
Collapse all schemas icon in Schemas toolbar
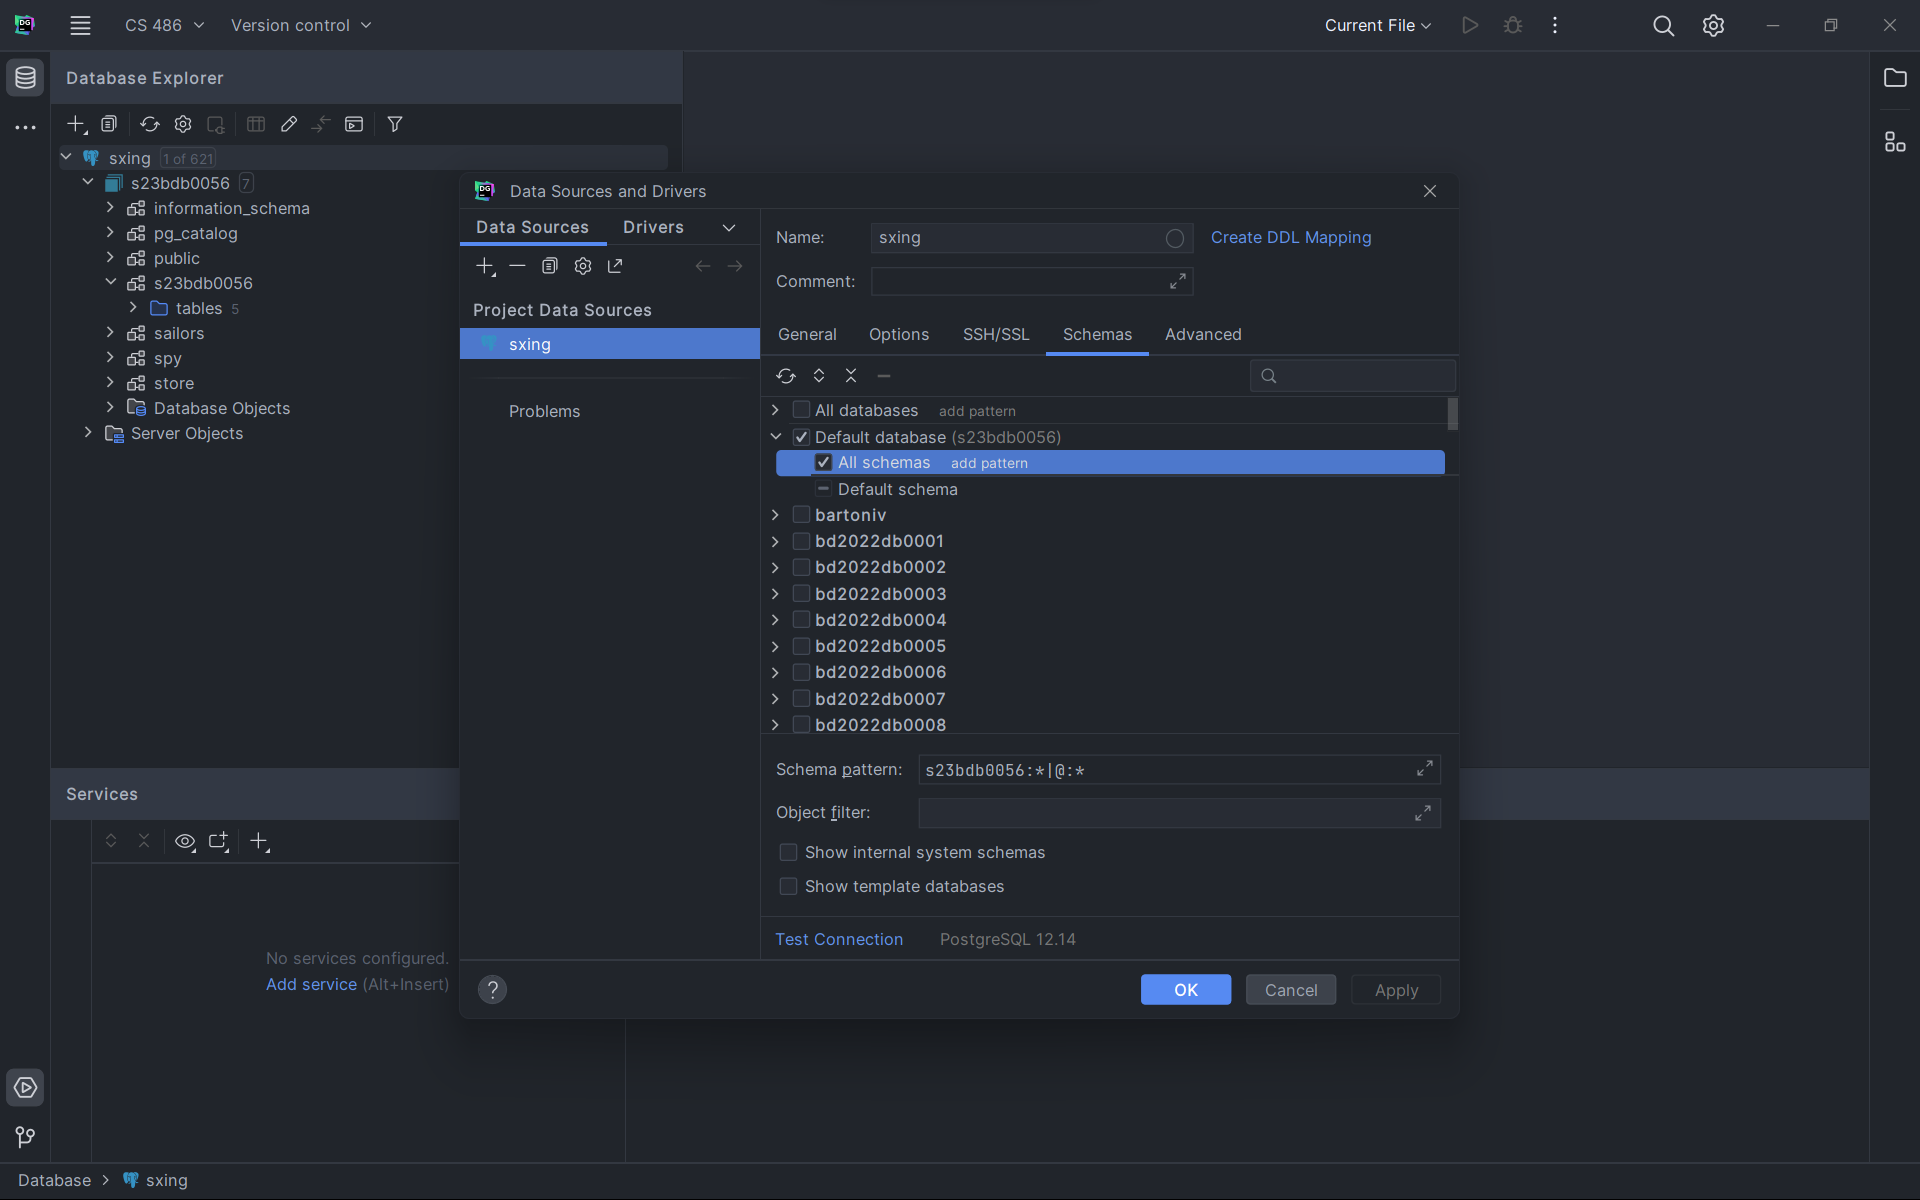pos(851,376)
